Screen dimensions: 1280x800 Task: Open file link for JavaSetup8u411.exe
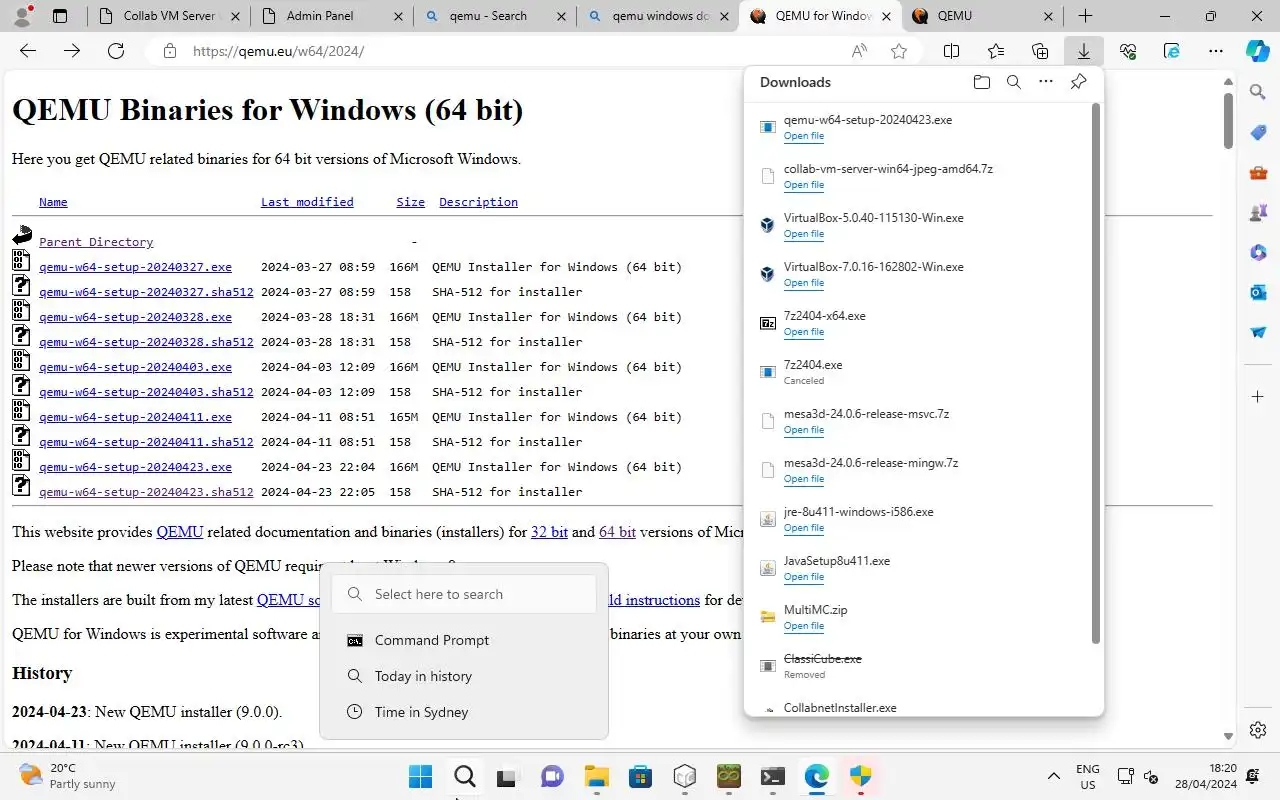click(x=804, y=577)
